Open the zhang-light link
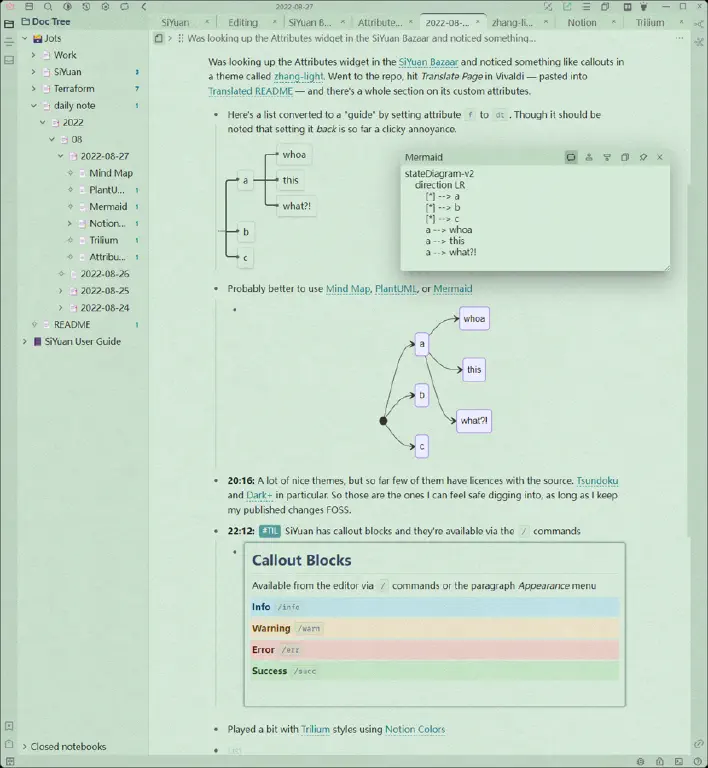Screen dimensions: 708x768 pos(298,76)
